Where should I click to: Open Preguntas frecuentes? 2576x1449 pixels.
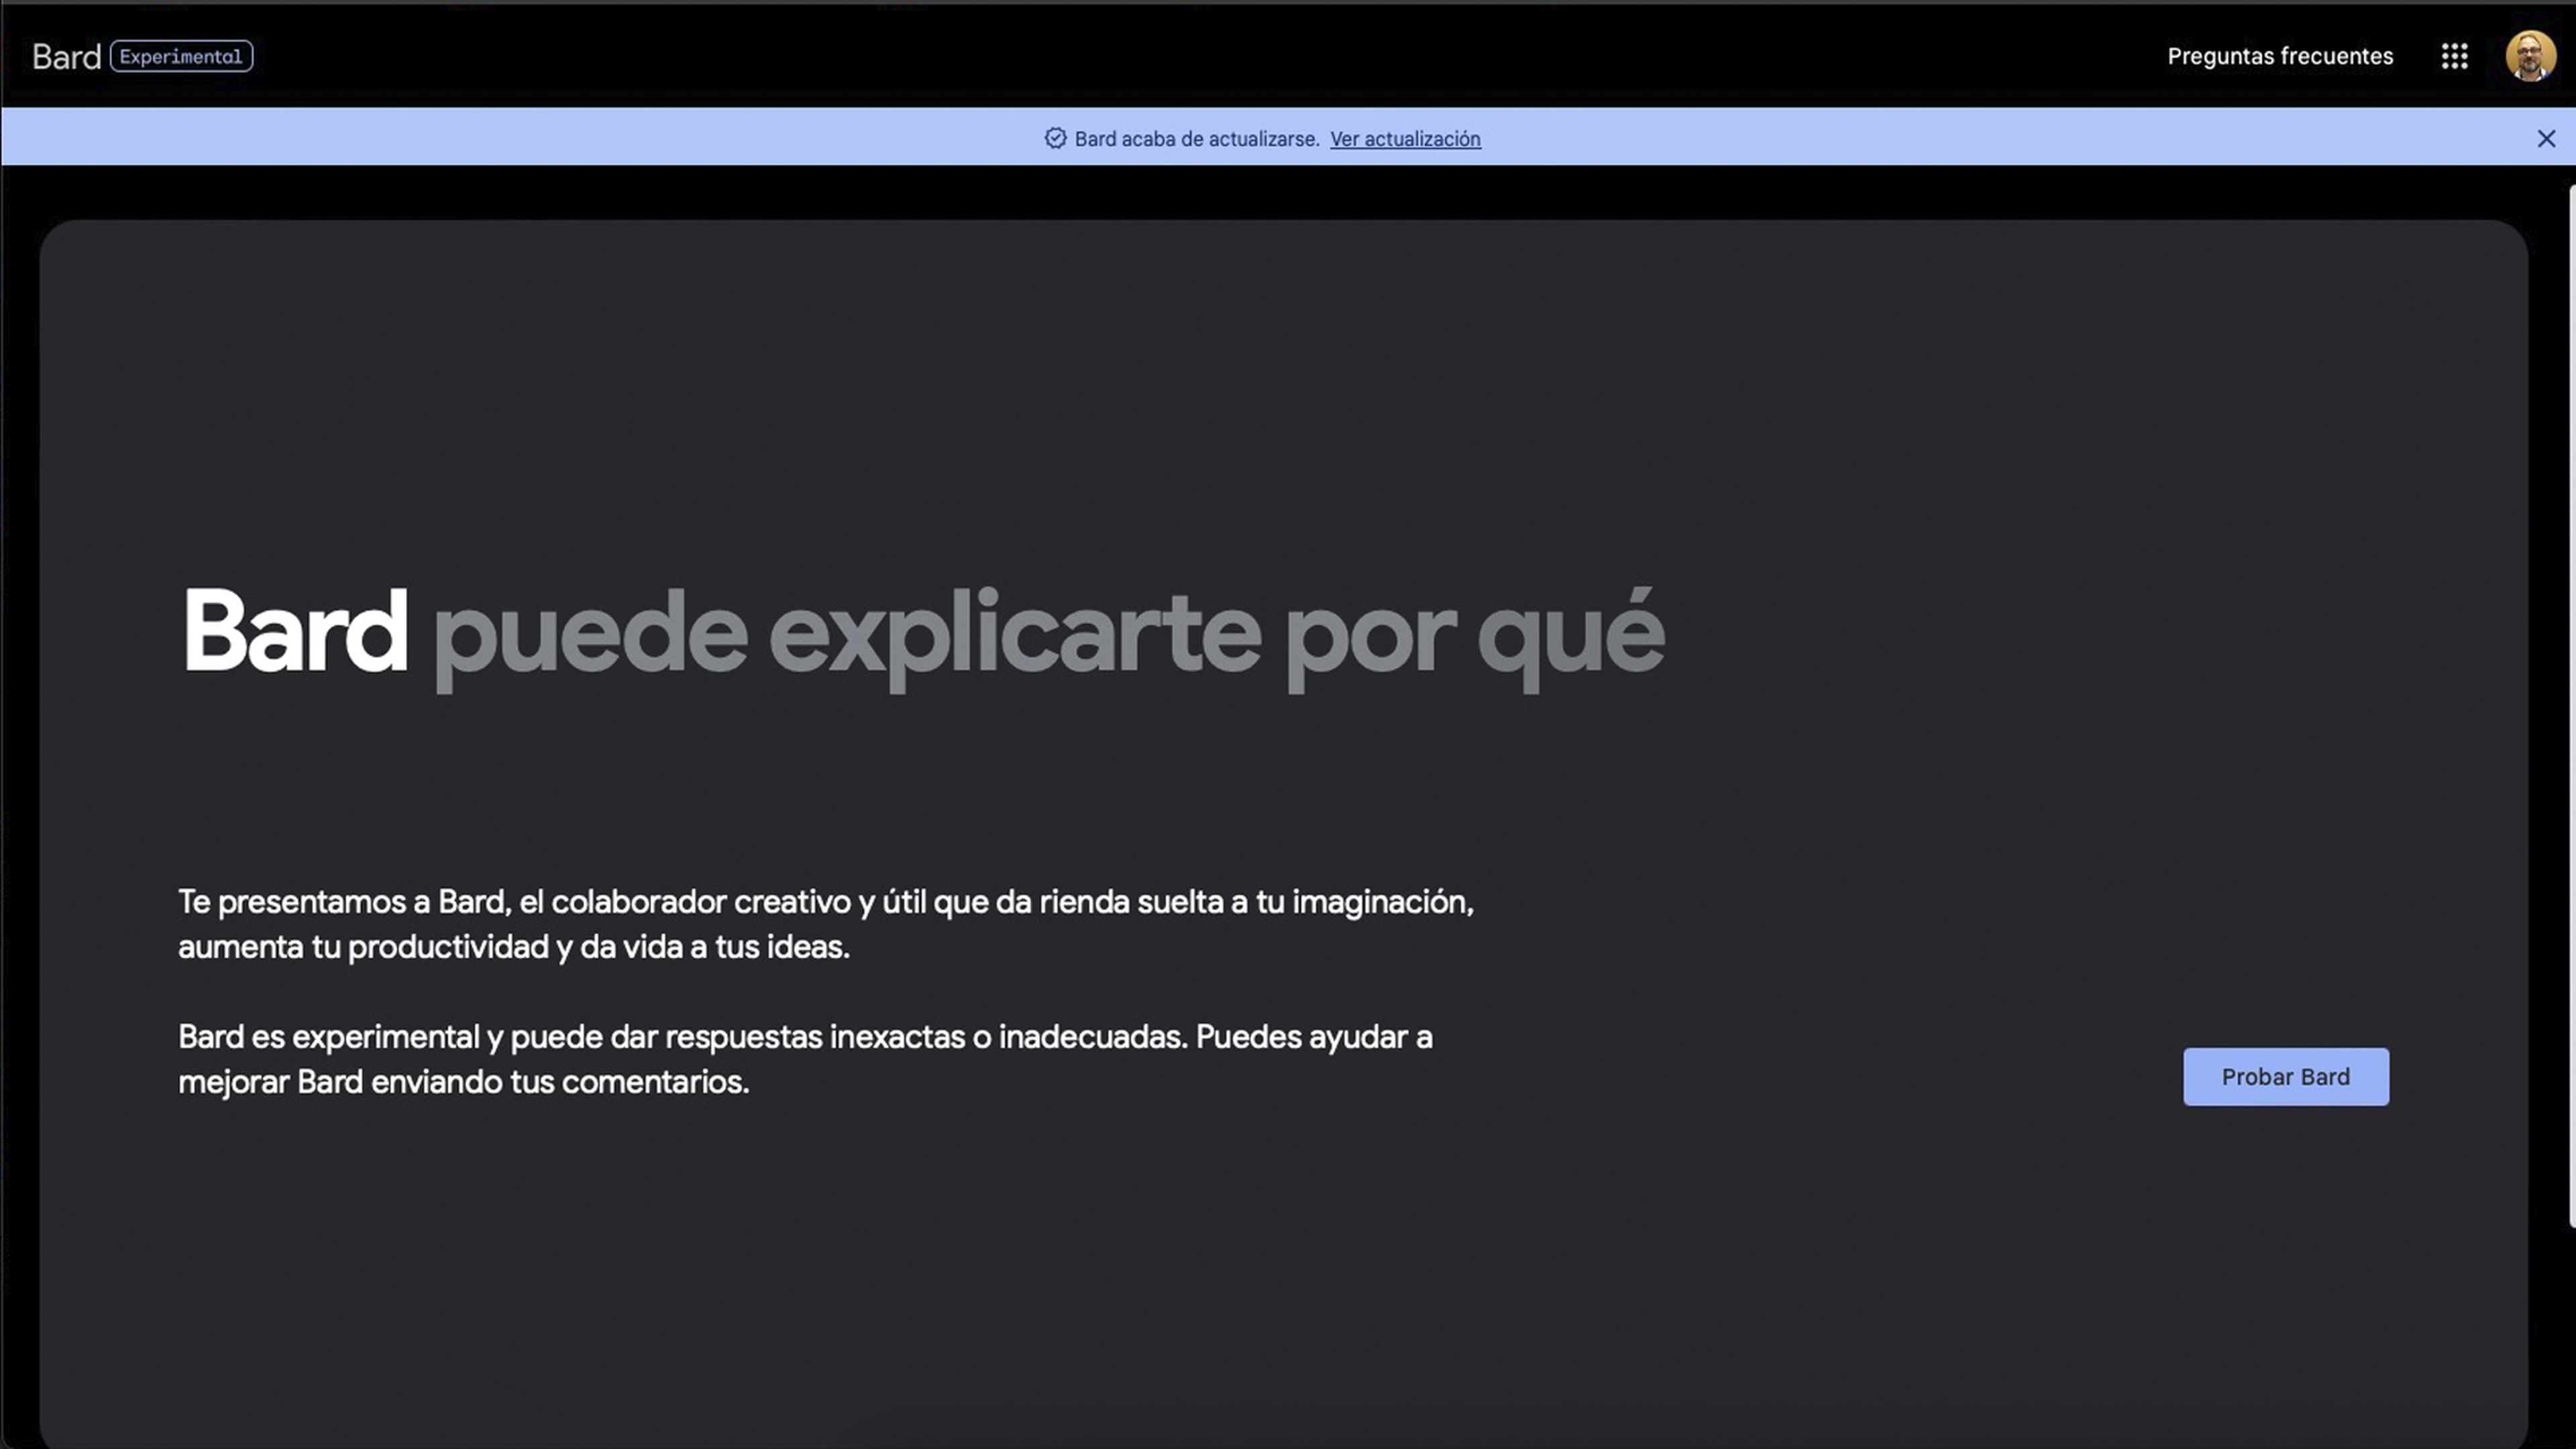(2280, 56)
